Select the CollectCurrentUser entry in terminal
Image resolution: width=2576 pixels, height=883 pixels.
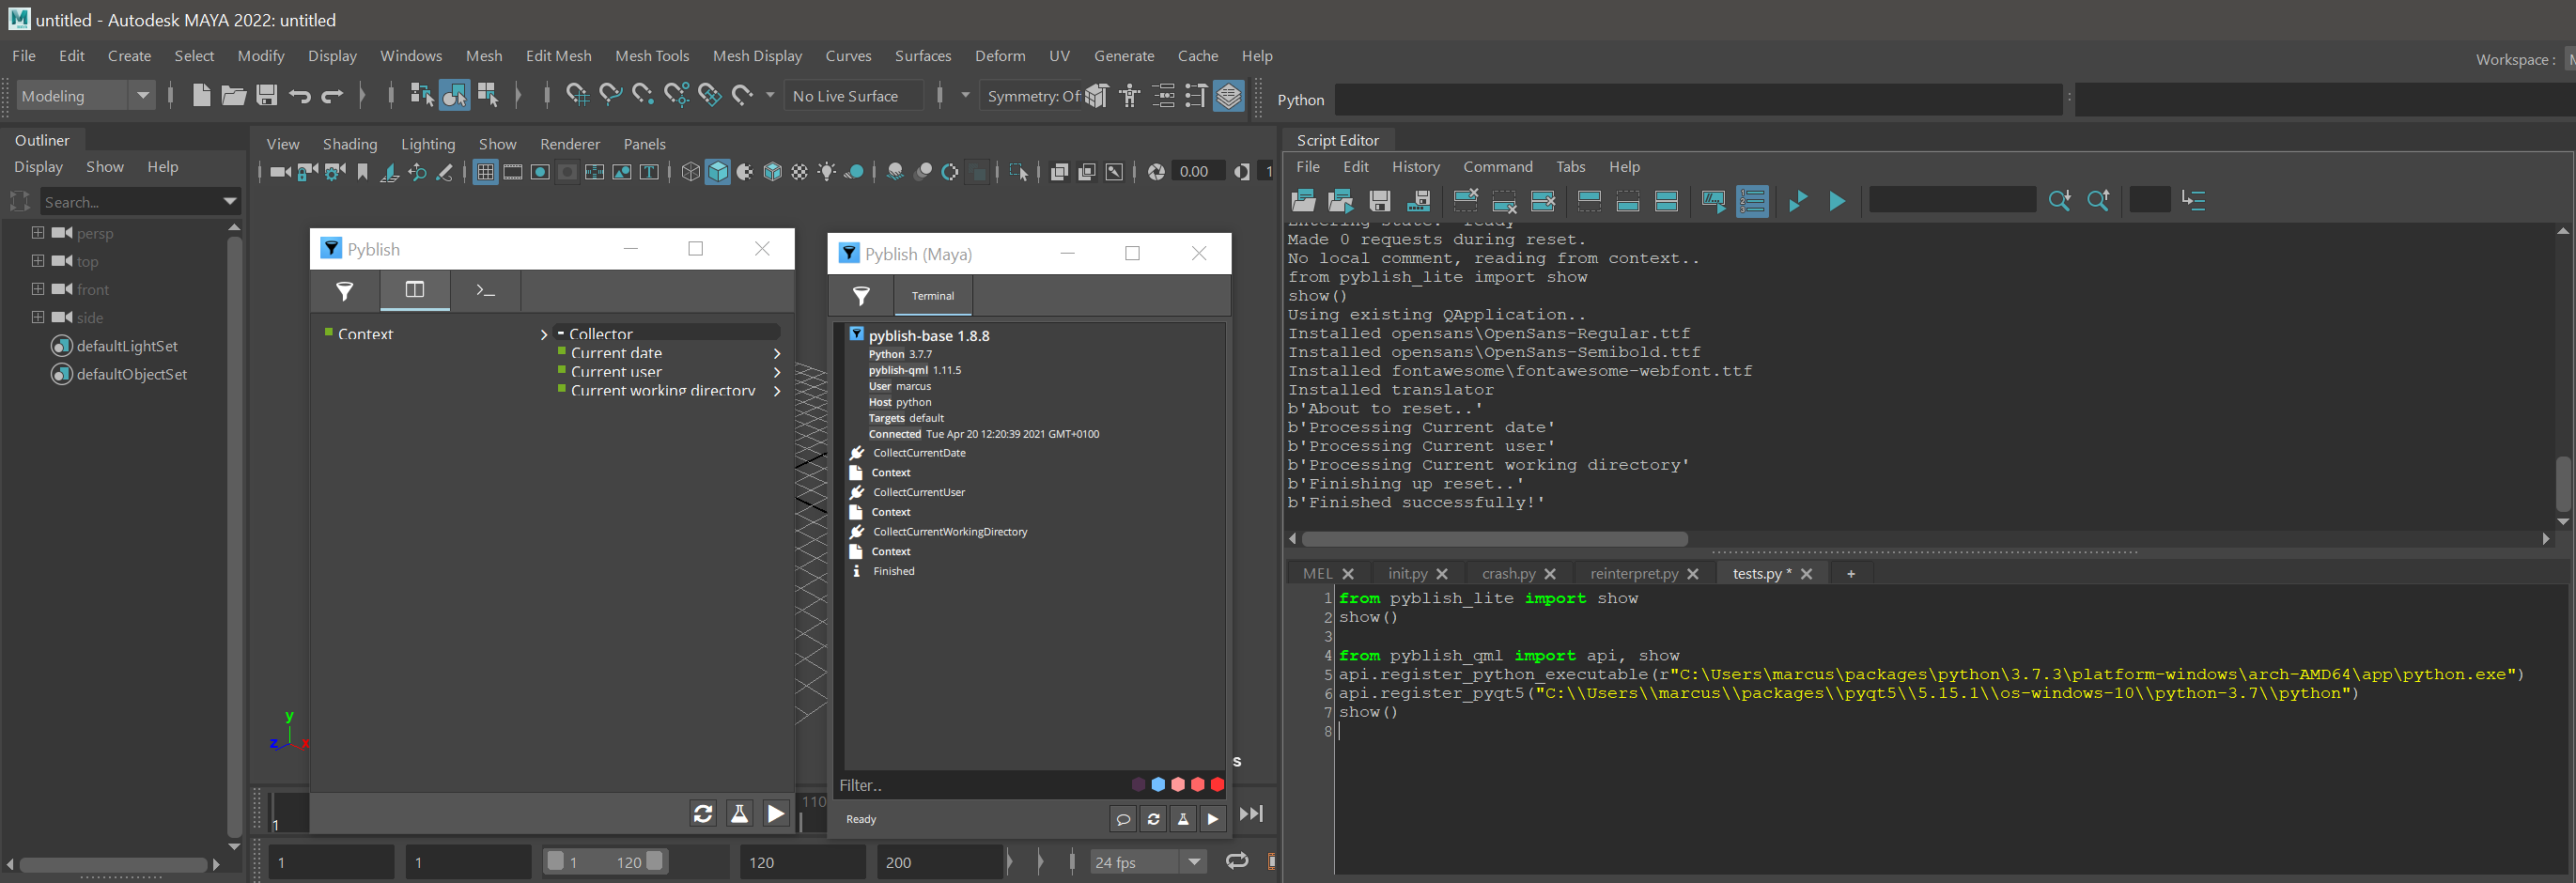point(918,492)
